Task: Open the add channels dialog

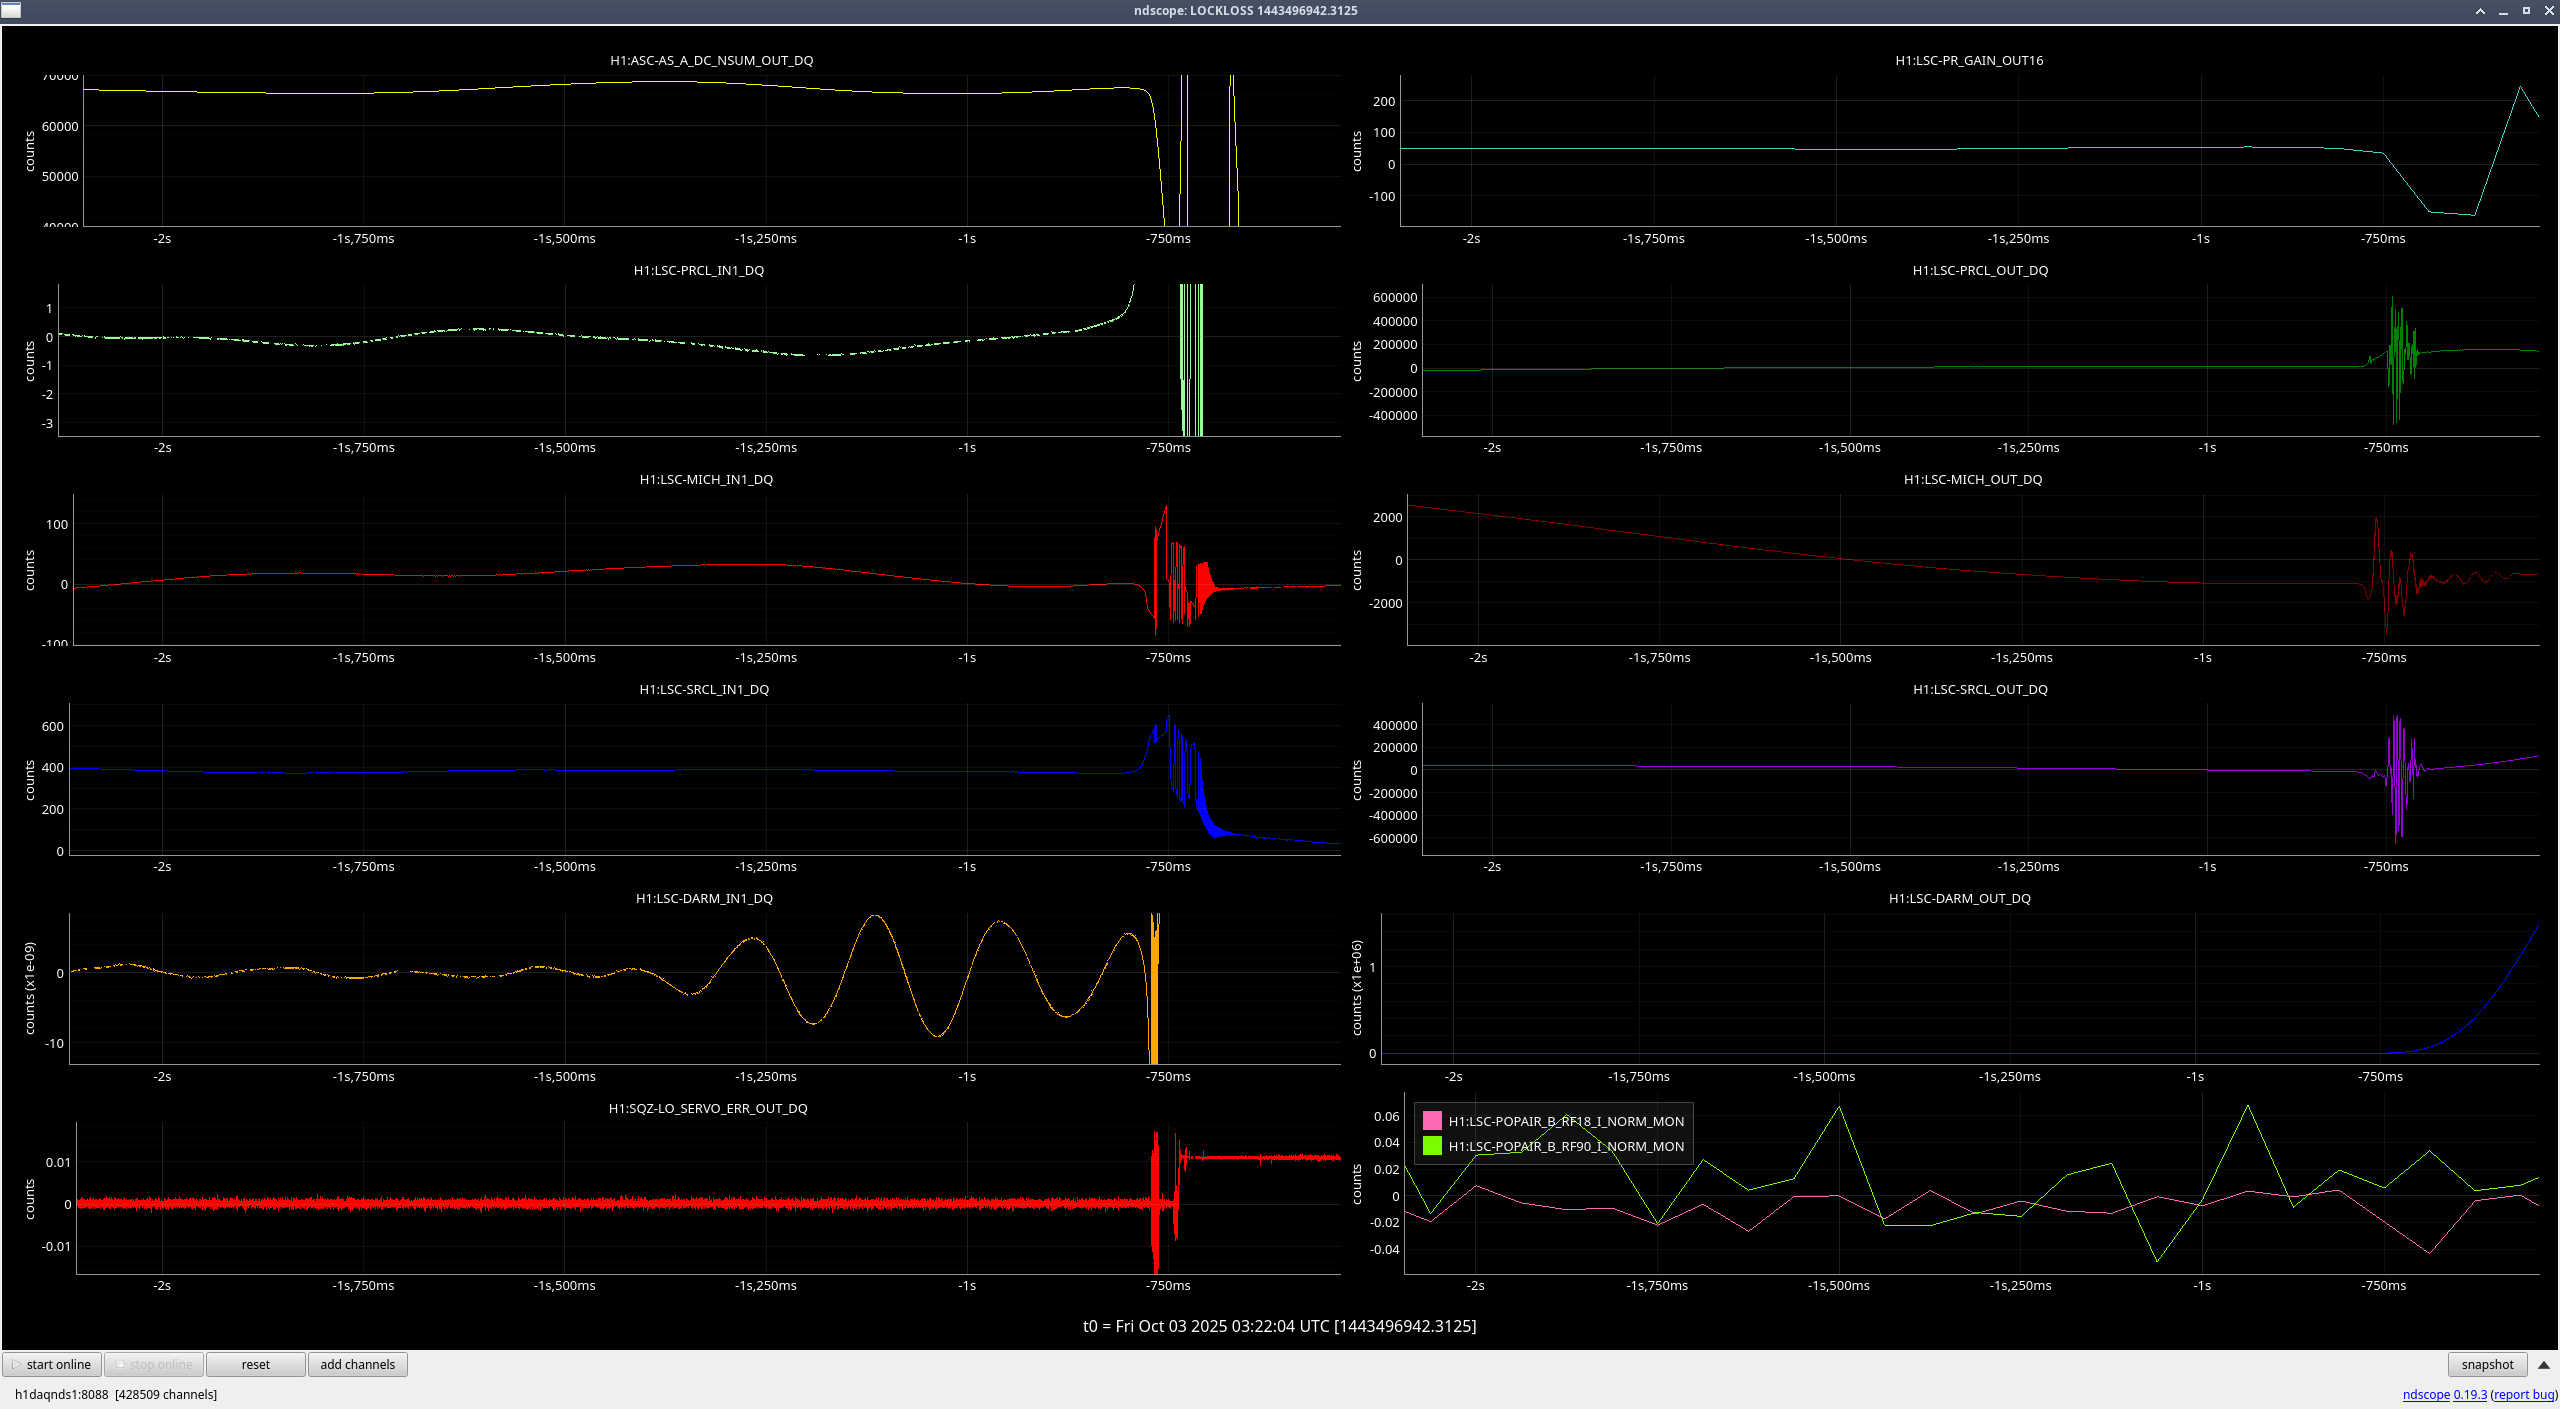Action: pyautogui.click(x=357, y=1364)
